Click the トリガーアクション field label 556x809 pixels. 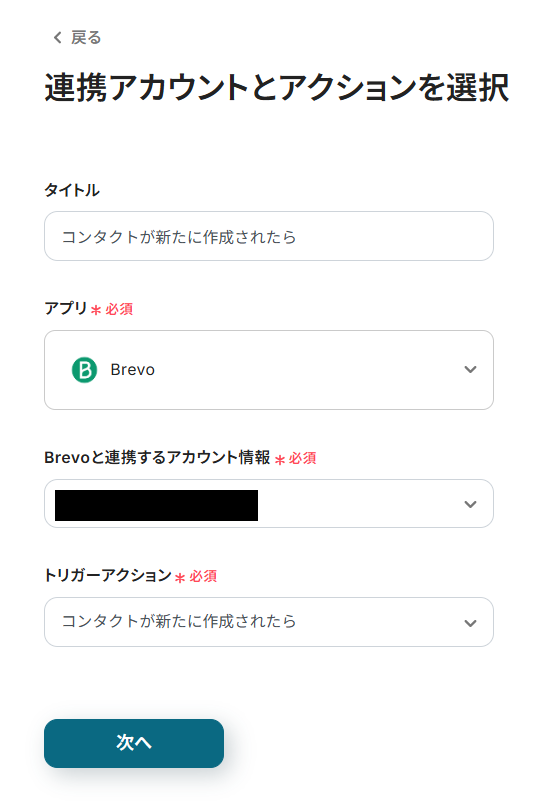pyautogui.click(x=108, y=575)
